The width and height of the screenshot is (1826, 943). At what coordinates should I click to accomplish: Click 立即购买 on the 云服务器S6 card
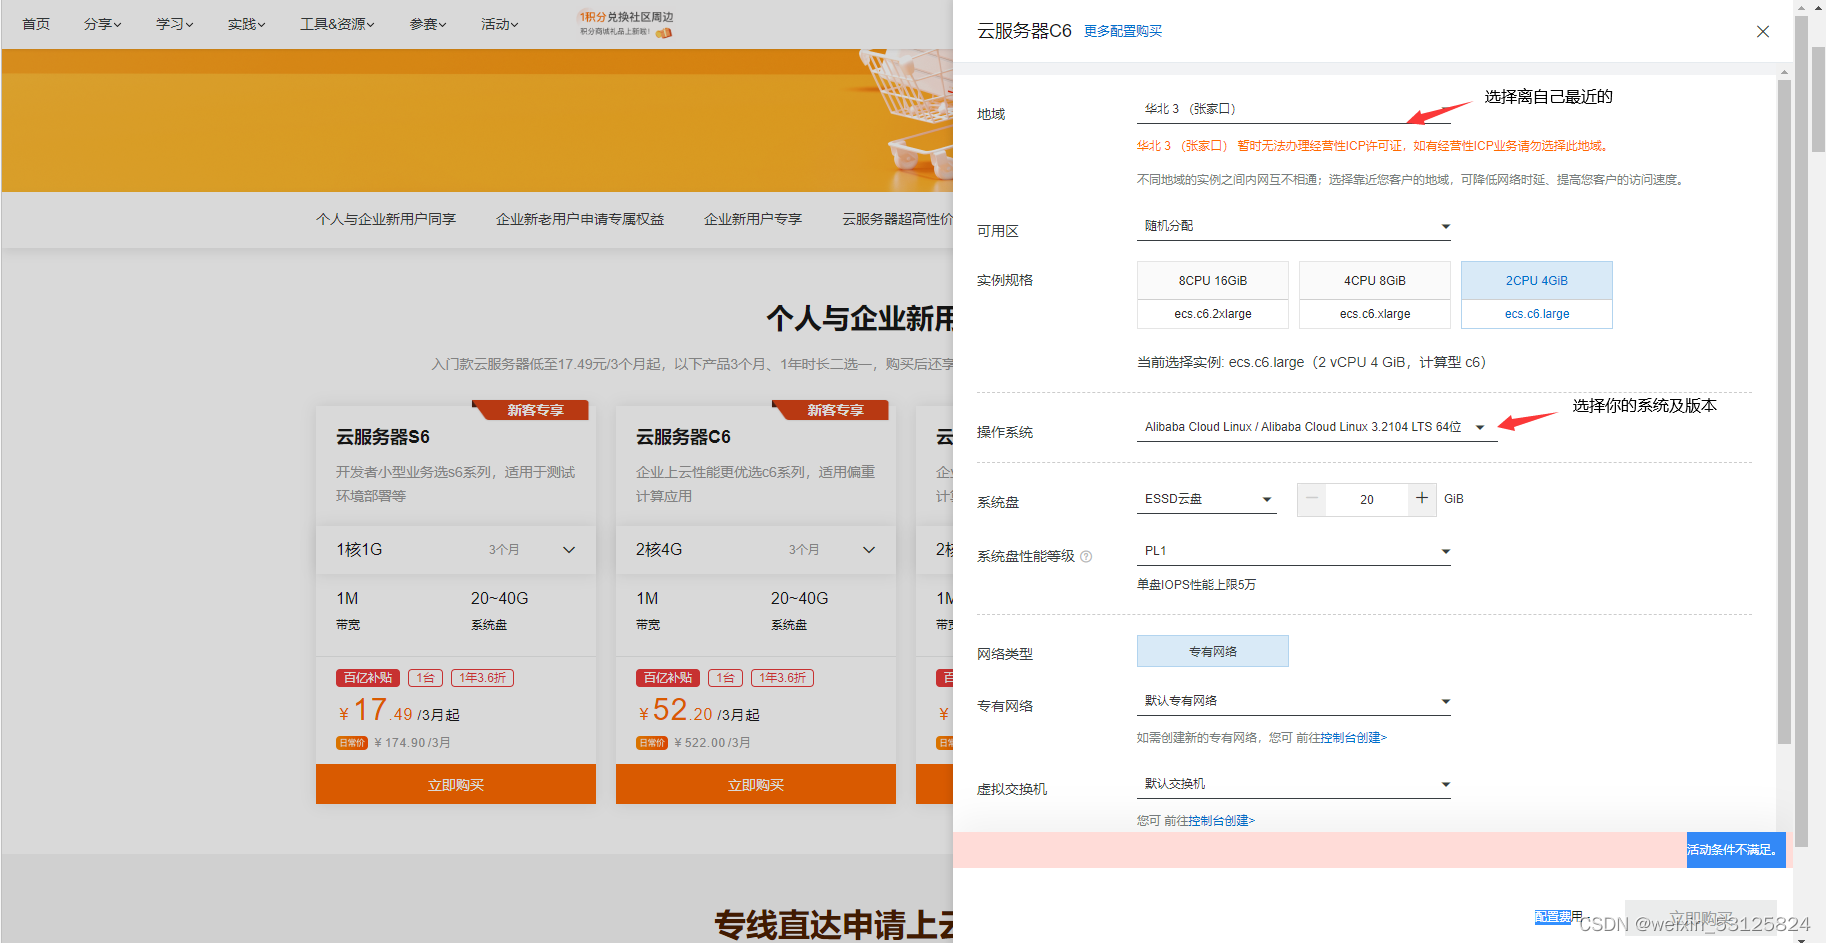pyautogui.click(x=456, y=785)
